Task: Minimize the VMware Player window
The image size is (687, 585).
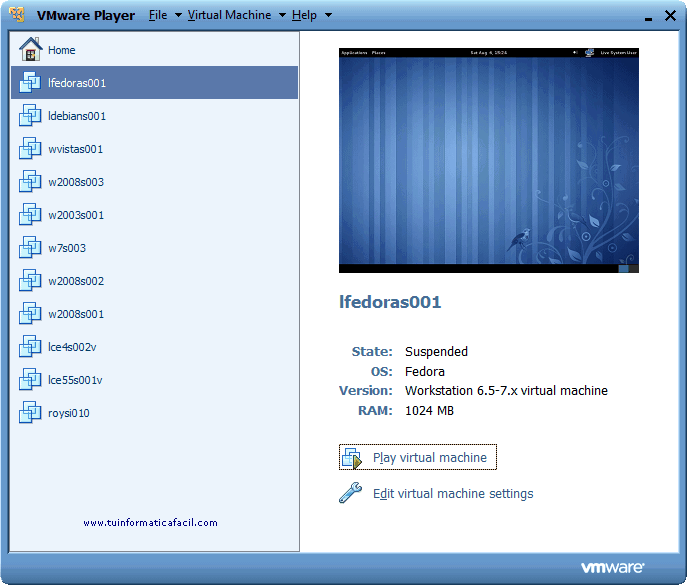Action: 648,17
